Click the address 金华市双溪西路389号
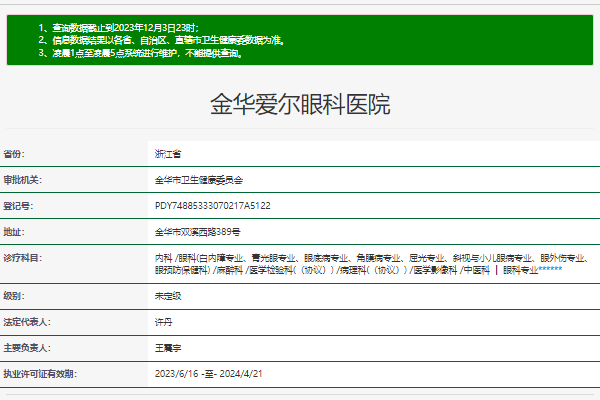 [x=197, y=232]
